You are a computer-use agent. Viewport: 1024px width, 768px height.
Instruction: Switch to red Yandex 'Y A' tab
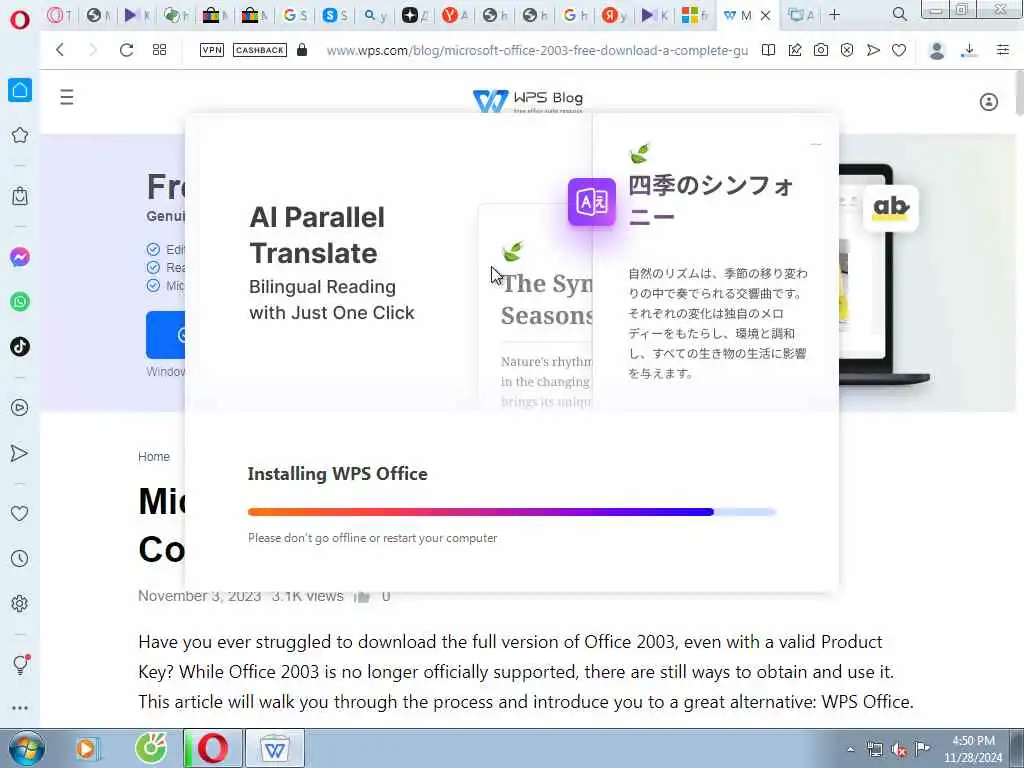455,15
